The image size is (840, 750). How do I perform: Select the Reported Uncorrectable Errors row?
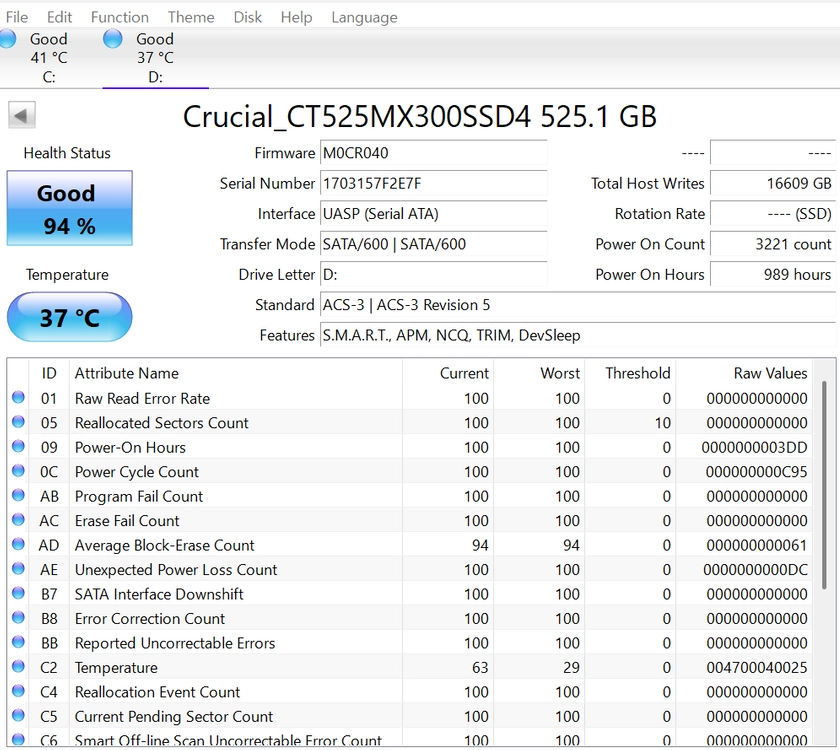pos(410,643)
